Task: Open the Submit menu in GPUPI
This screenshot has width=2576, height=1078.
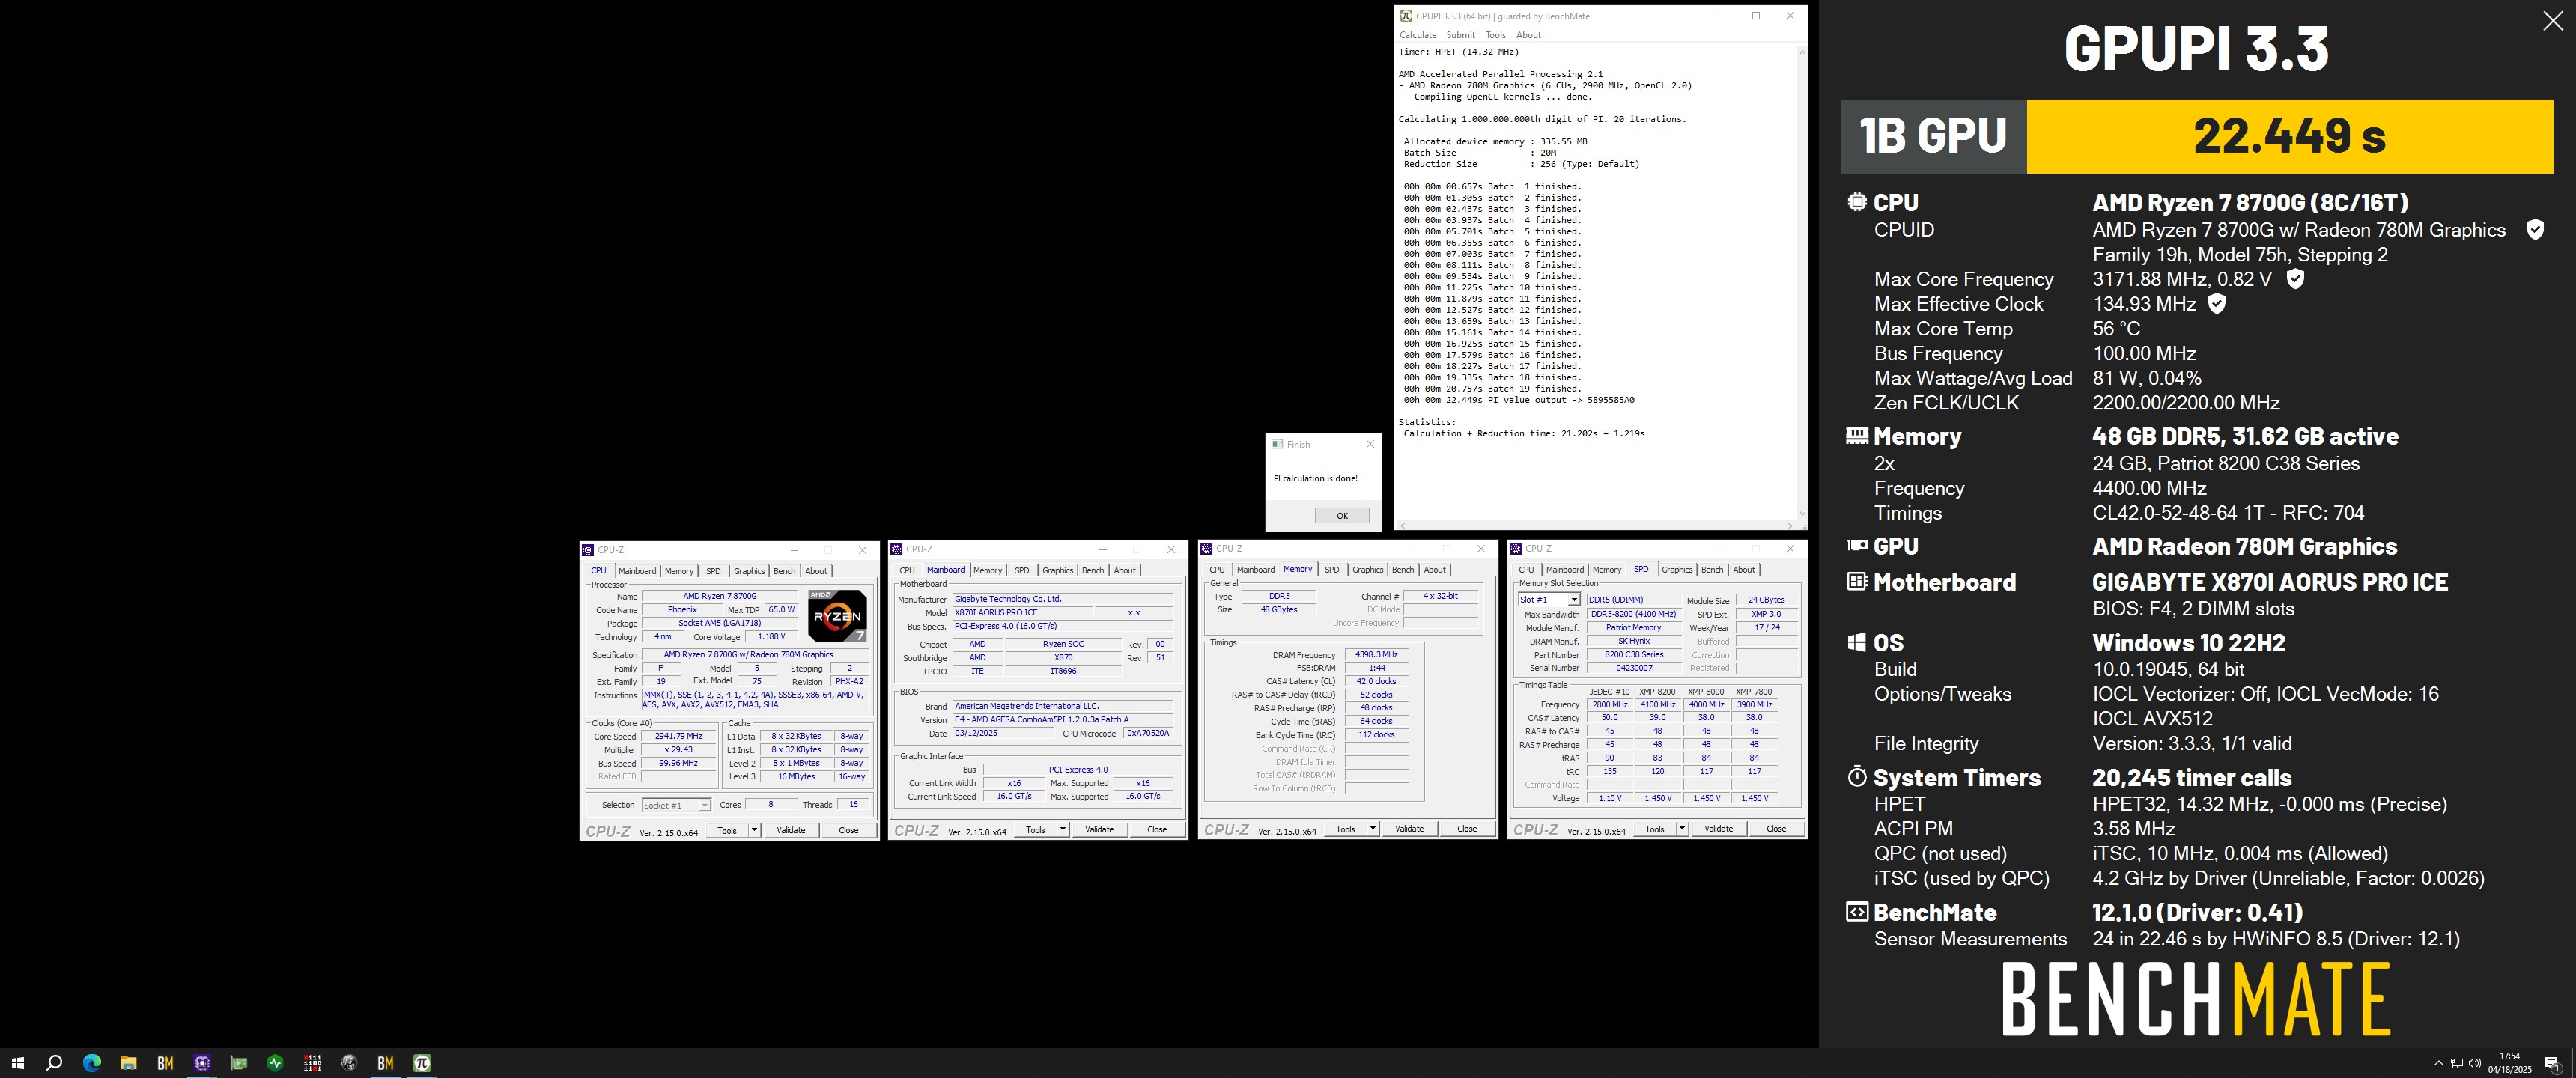Action: point(1460,35)
